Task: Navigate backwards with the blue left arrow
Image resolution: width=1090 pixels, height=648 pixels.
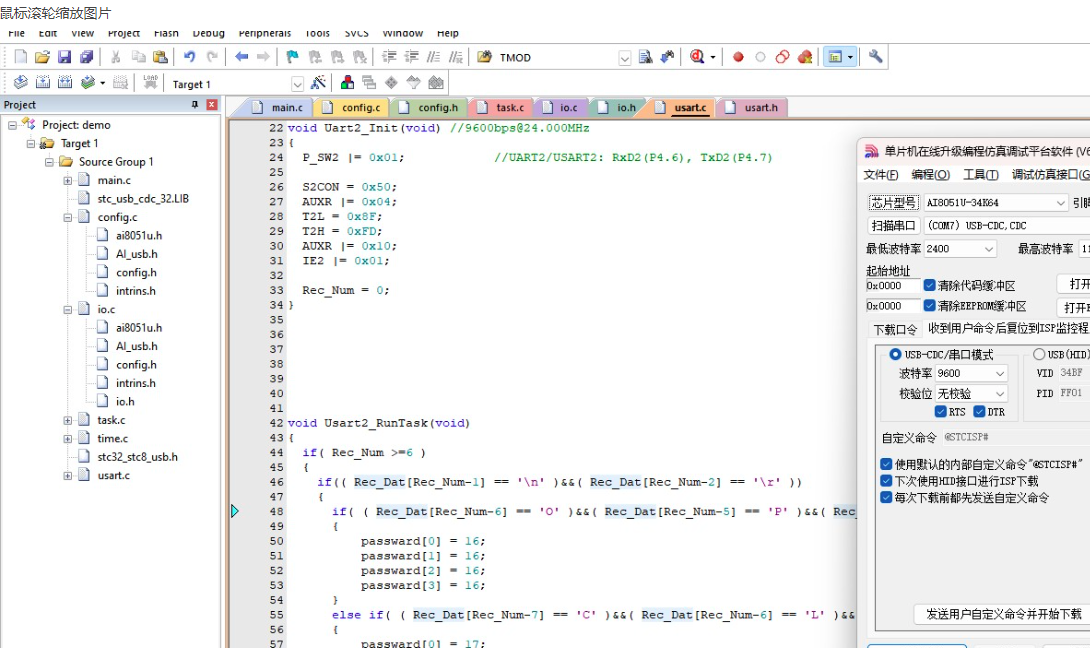Action: click(x=241, y=57)
